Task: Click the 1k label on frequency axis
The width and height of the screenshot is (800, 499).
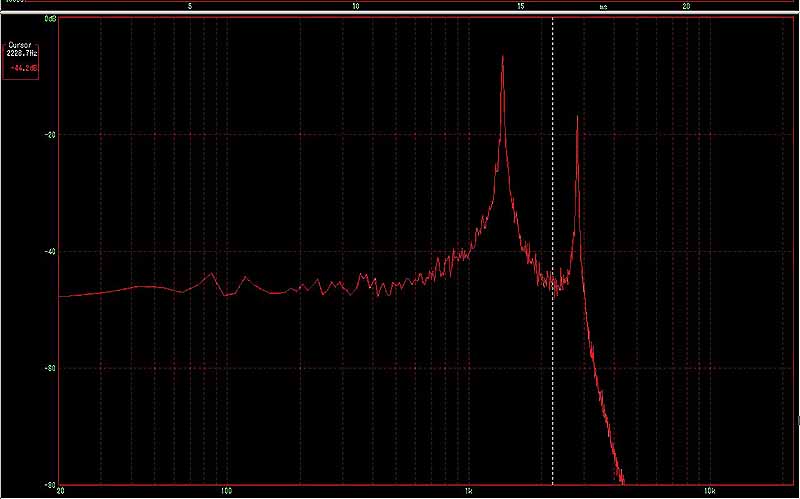Action: (x=469, y=491)
